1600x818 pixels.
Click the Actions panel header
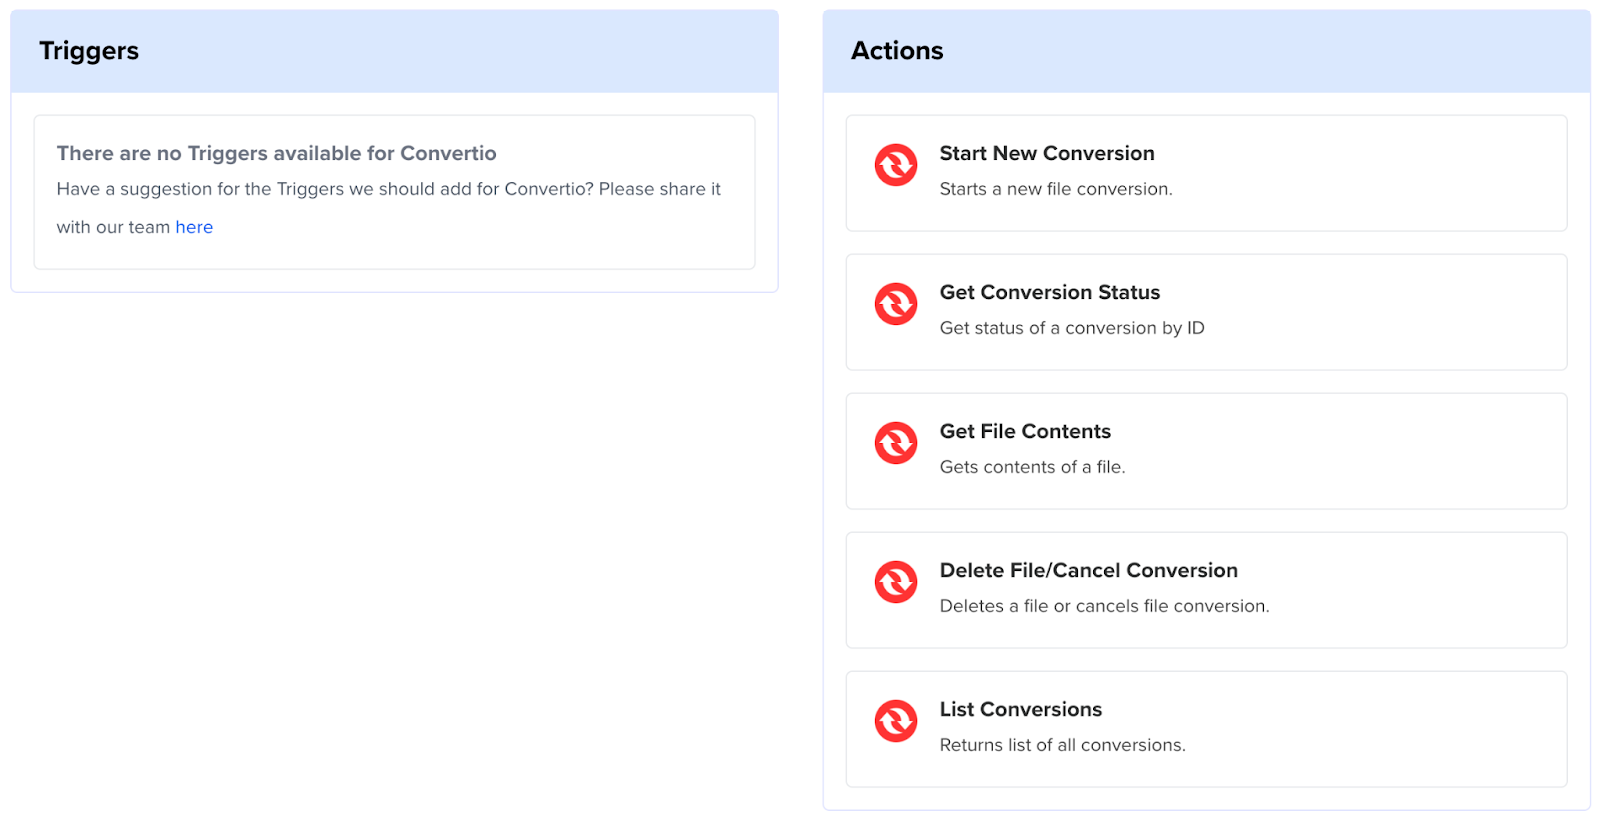[1206, 51]
